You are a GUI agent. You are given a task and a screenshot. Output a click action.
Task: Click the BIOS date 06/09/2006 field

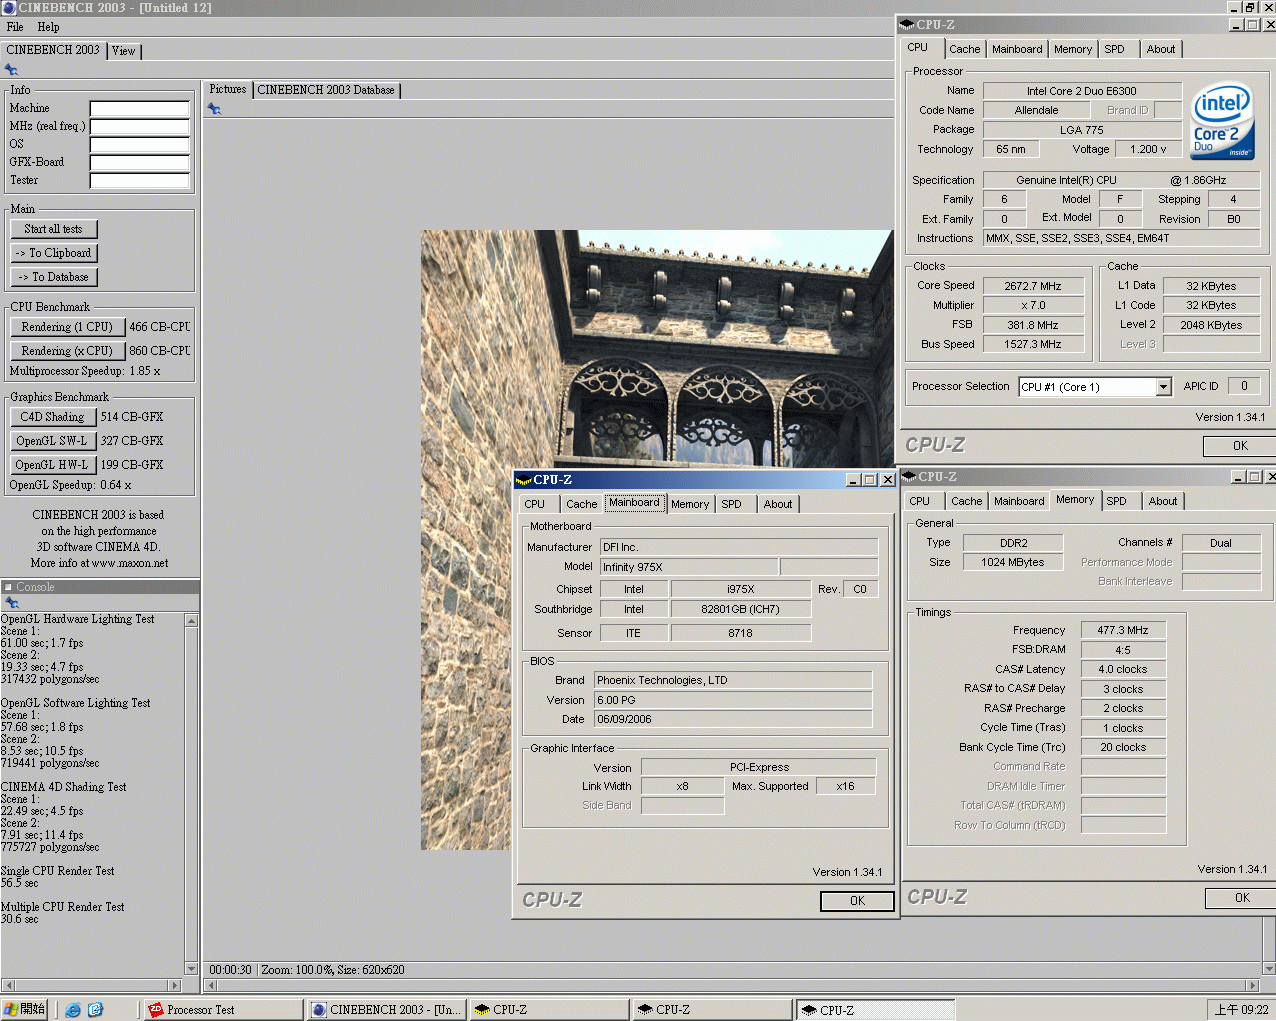coord(733,719)
